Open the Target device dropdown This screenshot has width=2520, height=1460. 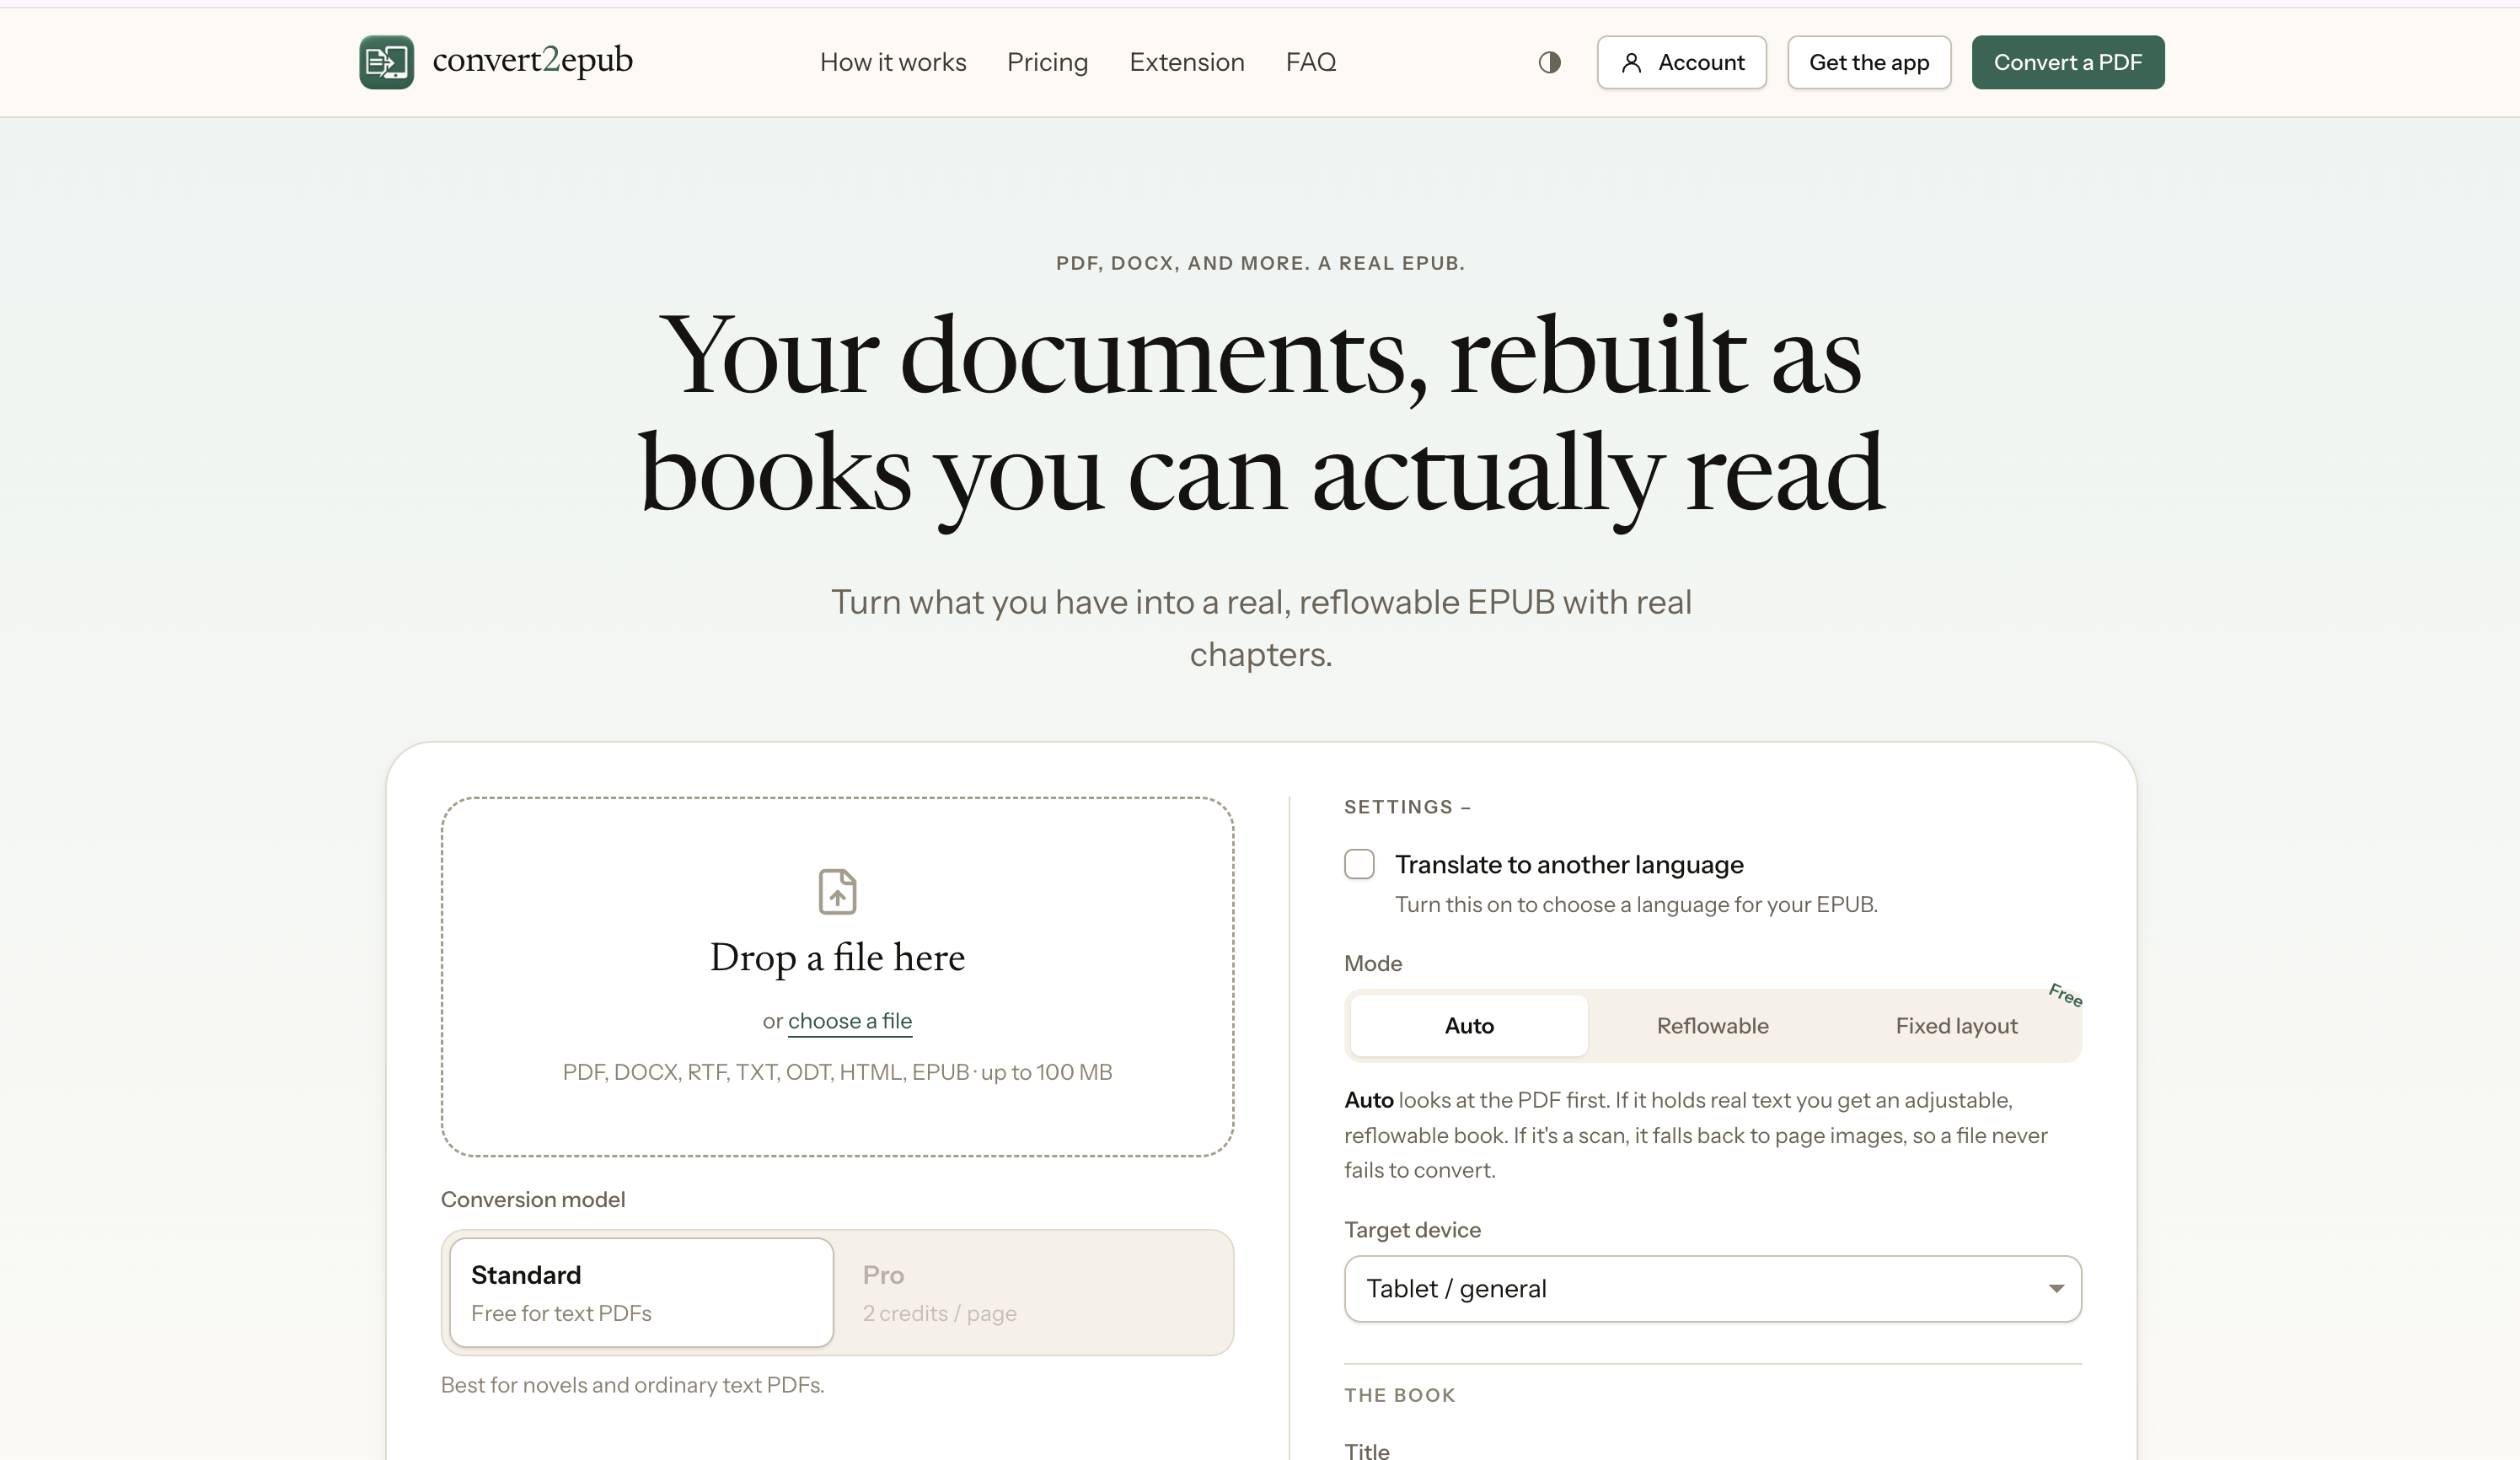[x=1712, y=1288]
